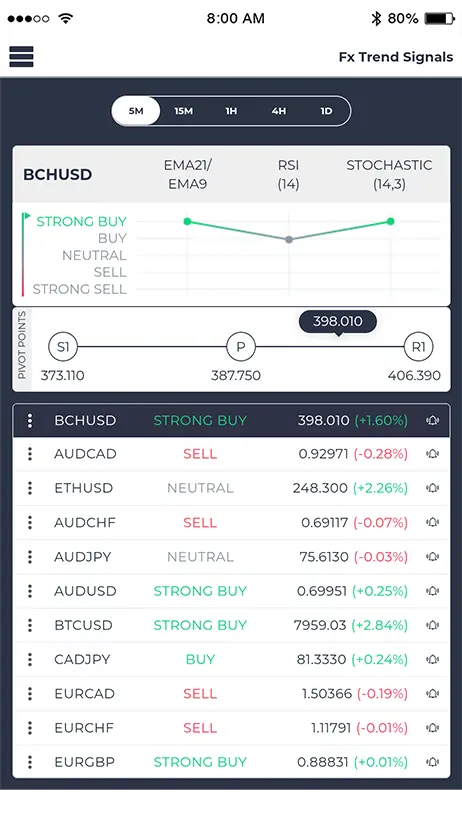Open three-dot options for AUDUSD row

pos(30,591)
